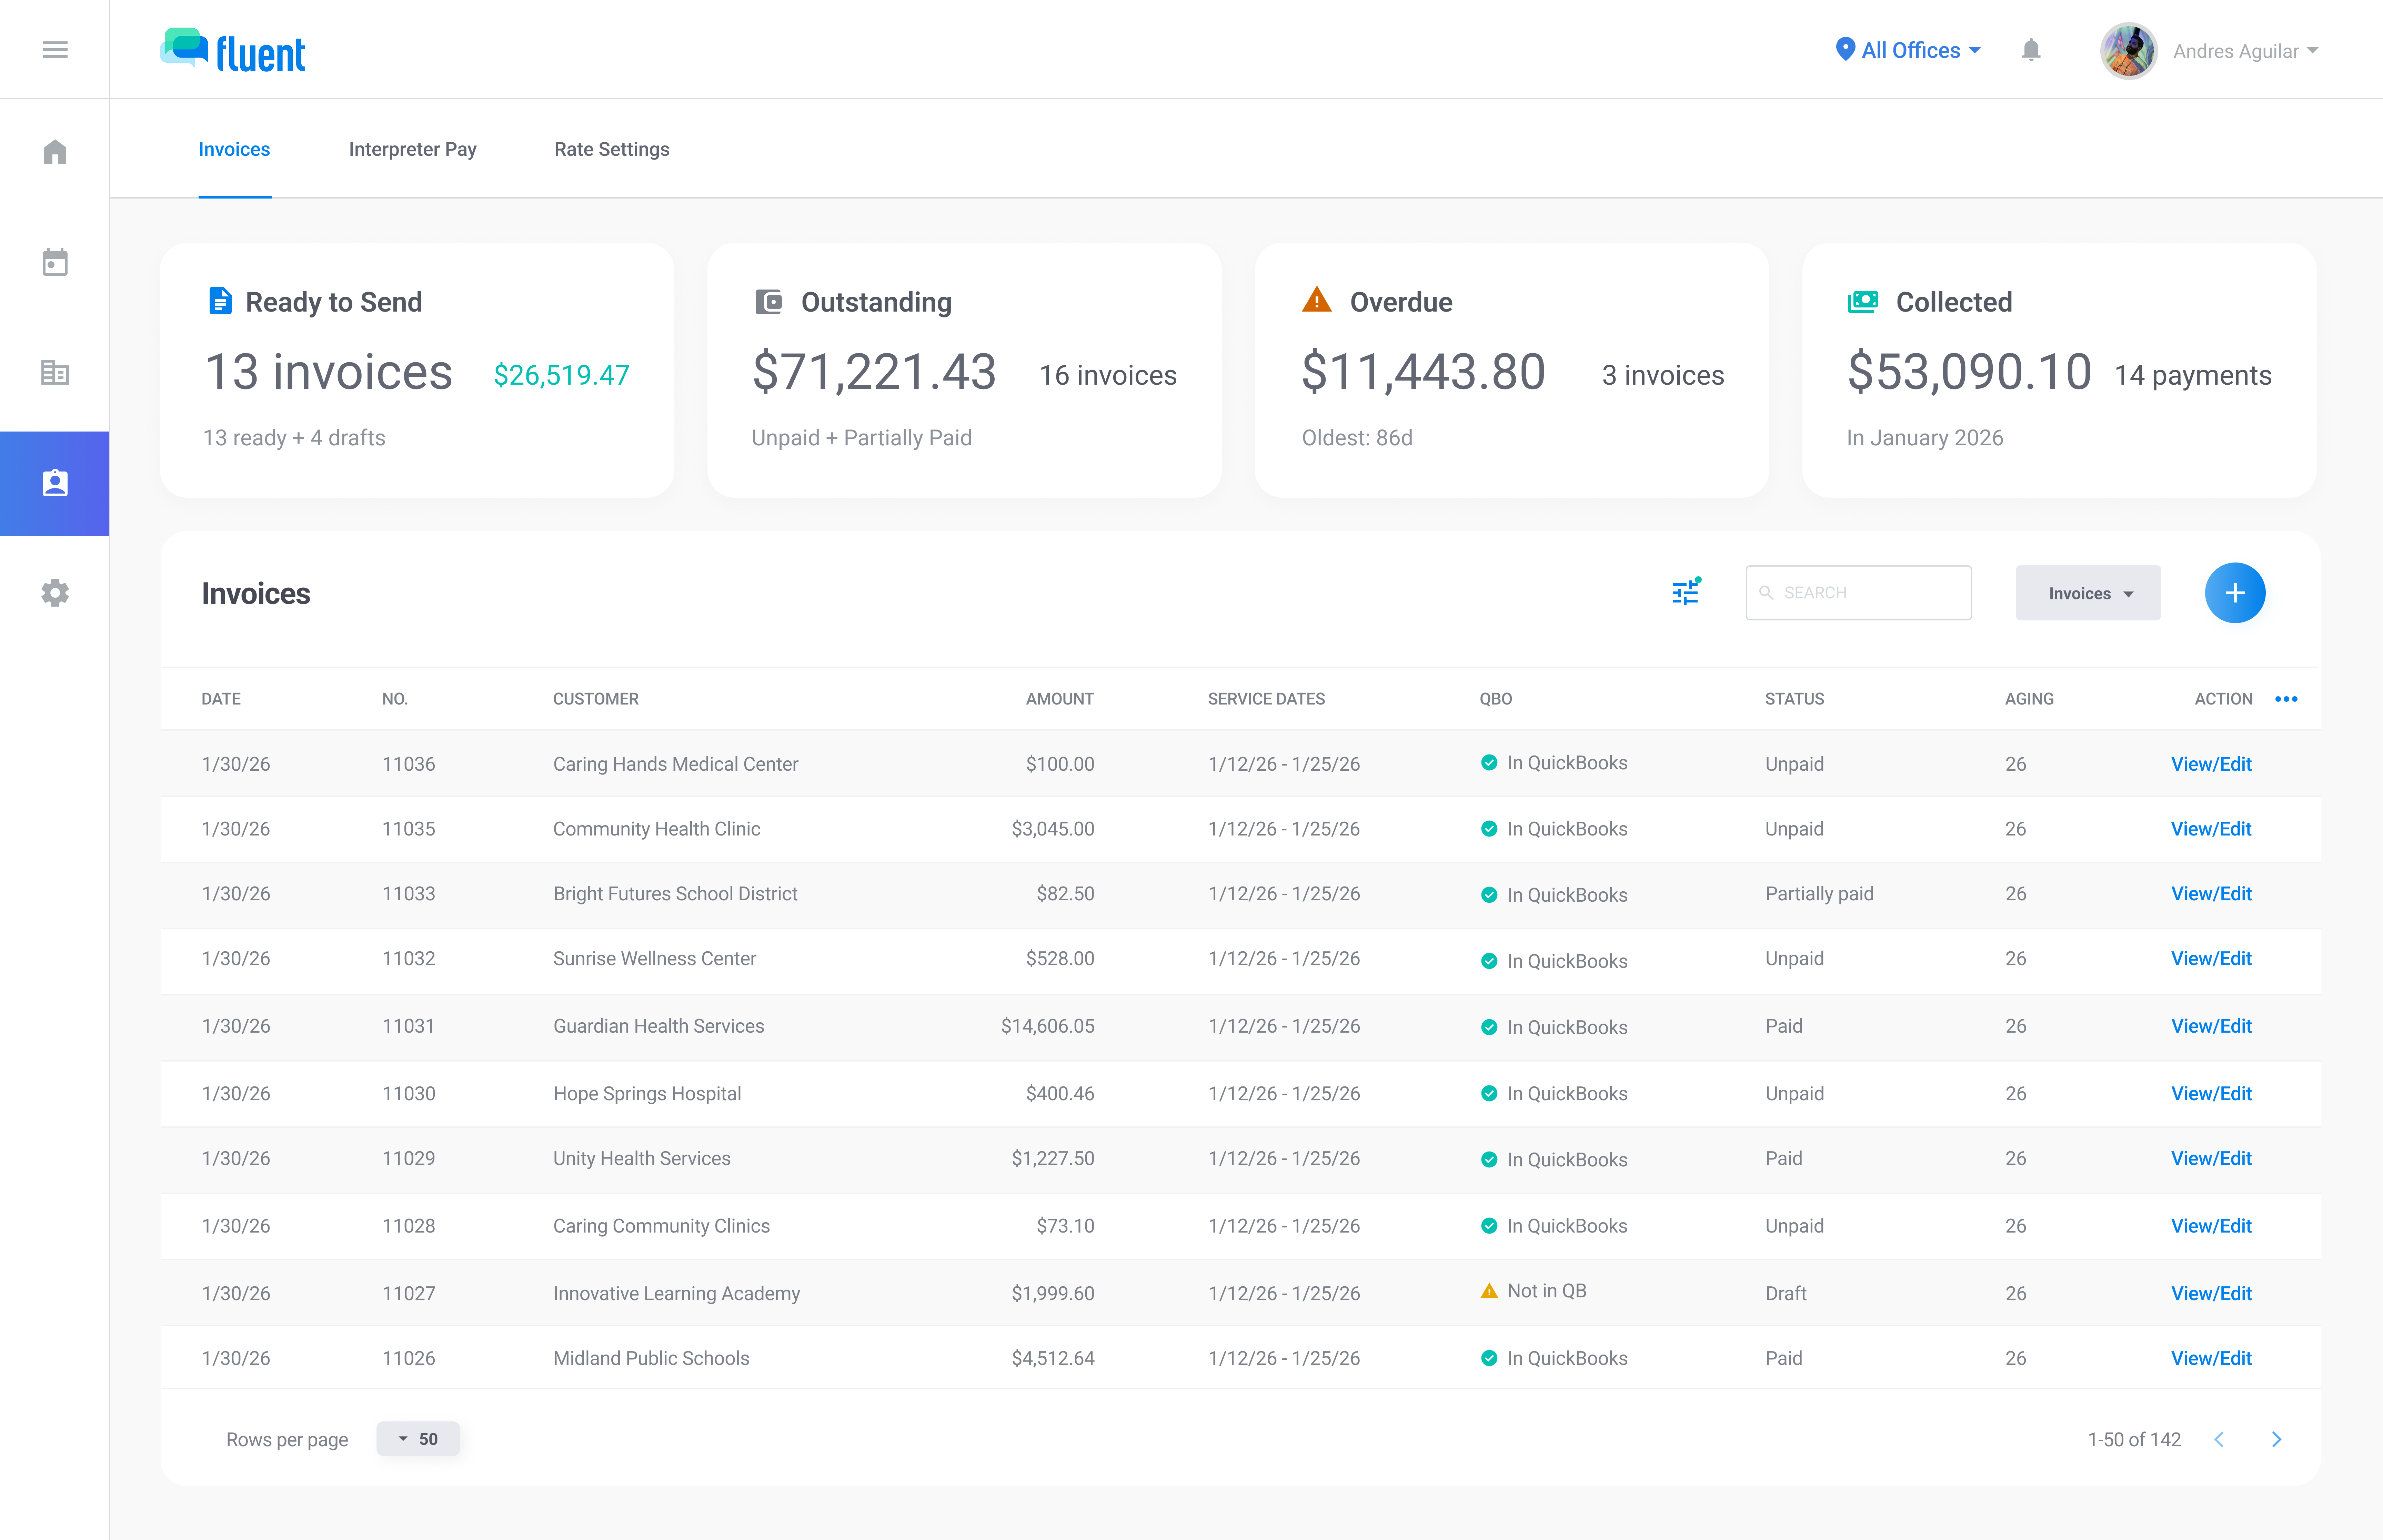The width and height of the screenshot is (2383, 1540).
Task: Change rows per page from 50
Action: (417, 1439)
